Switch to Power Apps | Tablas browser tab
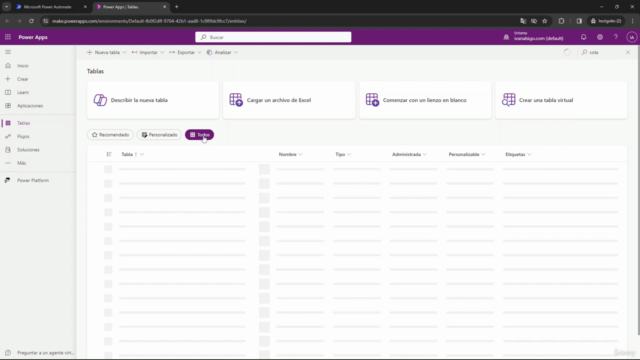 (x=131, y=7)
